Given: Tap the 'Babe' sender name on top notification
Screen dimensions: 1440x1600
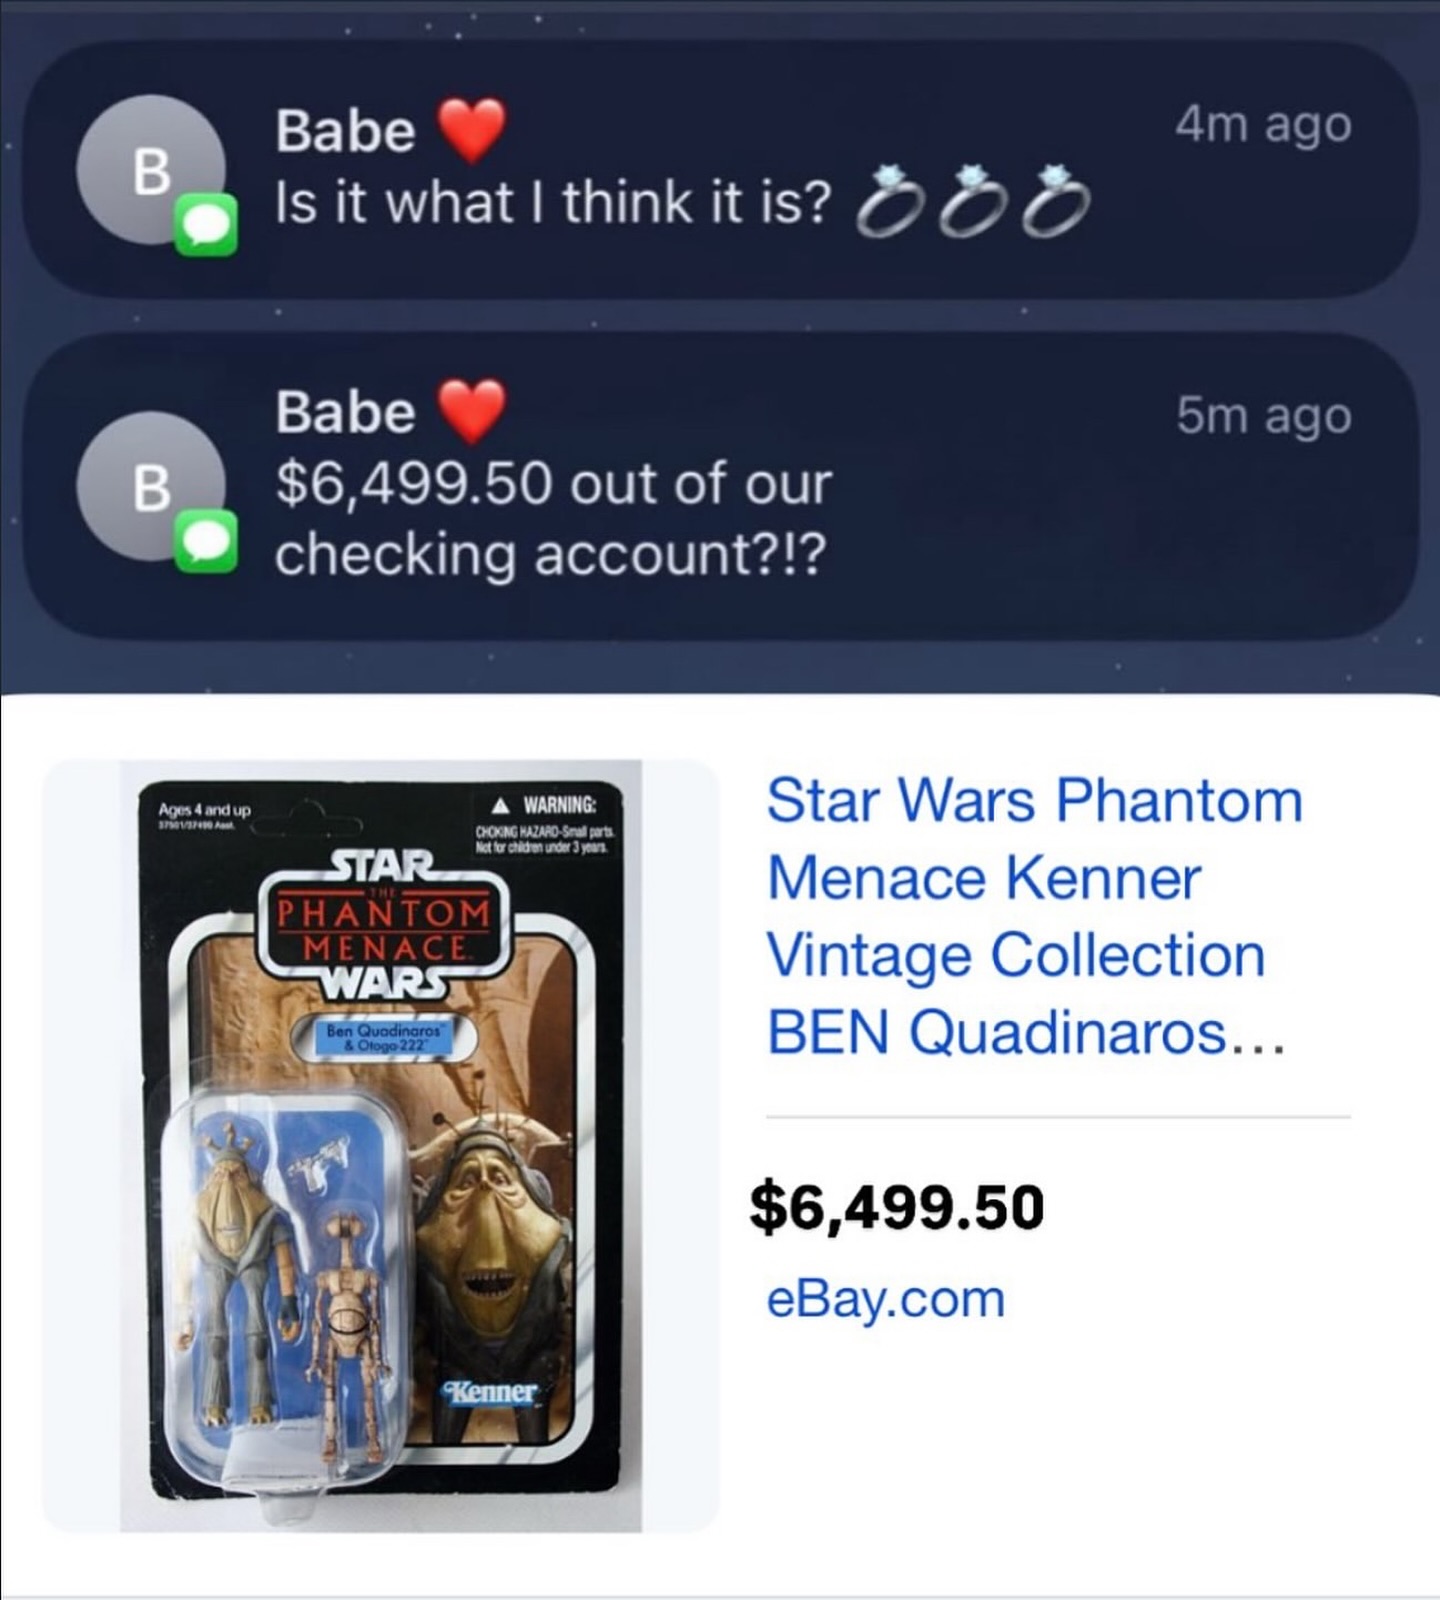Looking at the screenshot, I should point(345,131).
